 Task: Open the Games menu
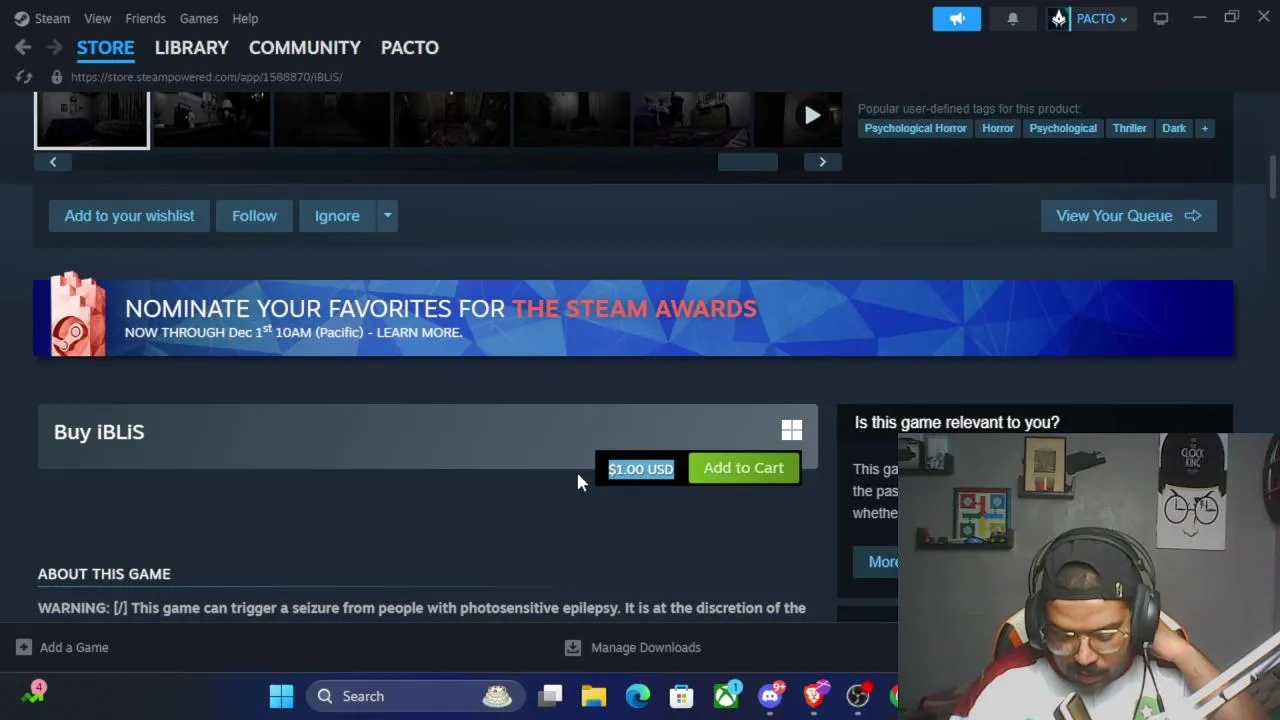tap(198, 18)
